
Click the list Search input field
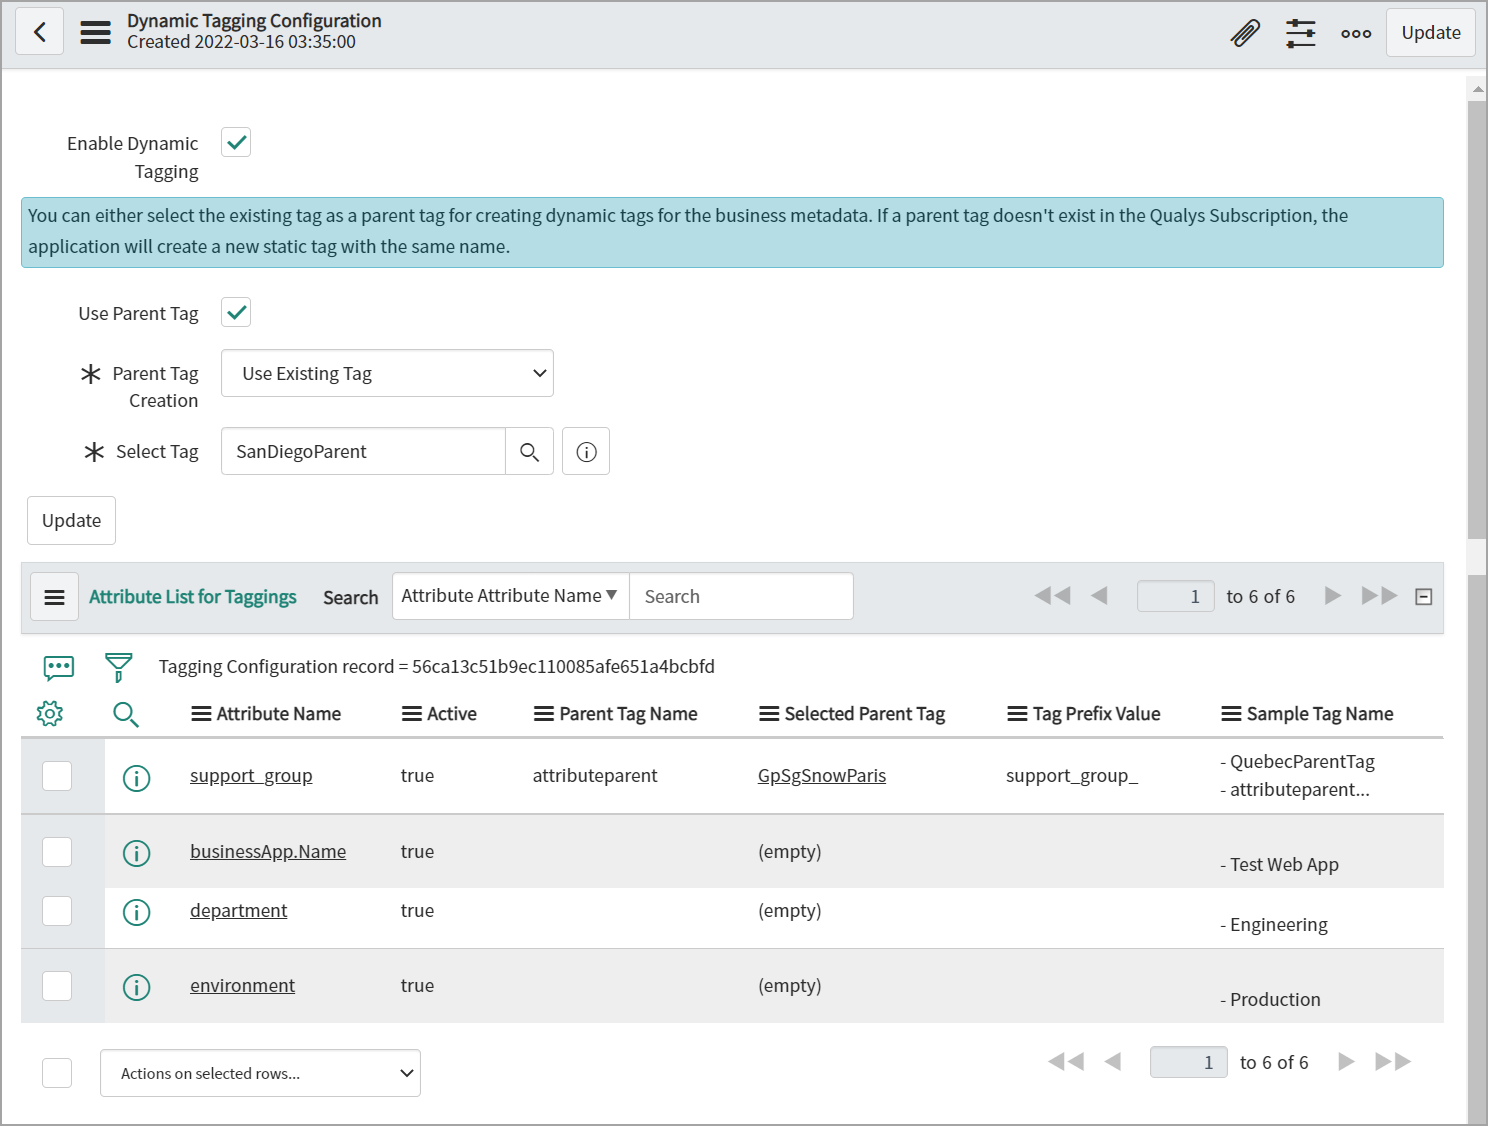[x=741, y=596]
